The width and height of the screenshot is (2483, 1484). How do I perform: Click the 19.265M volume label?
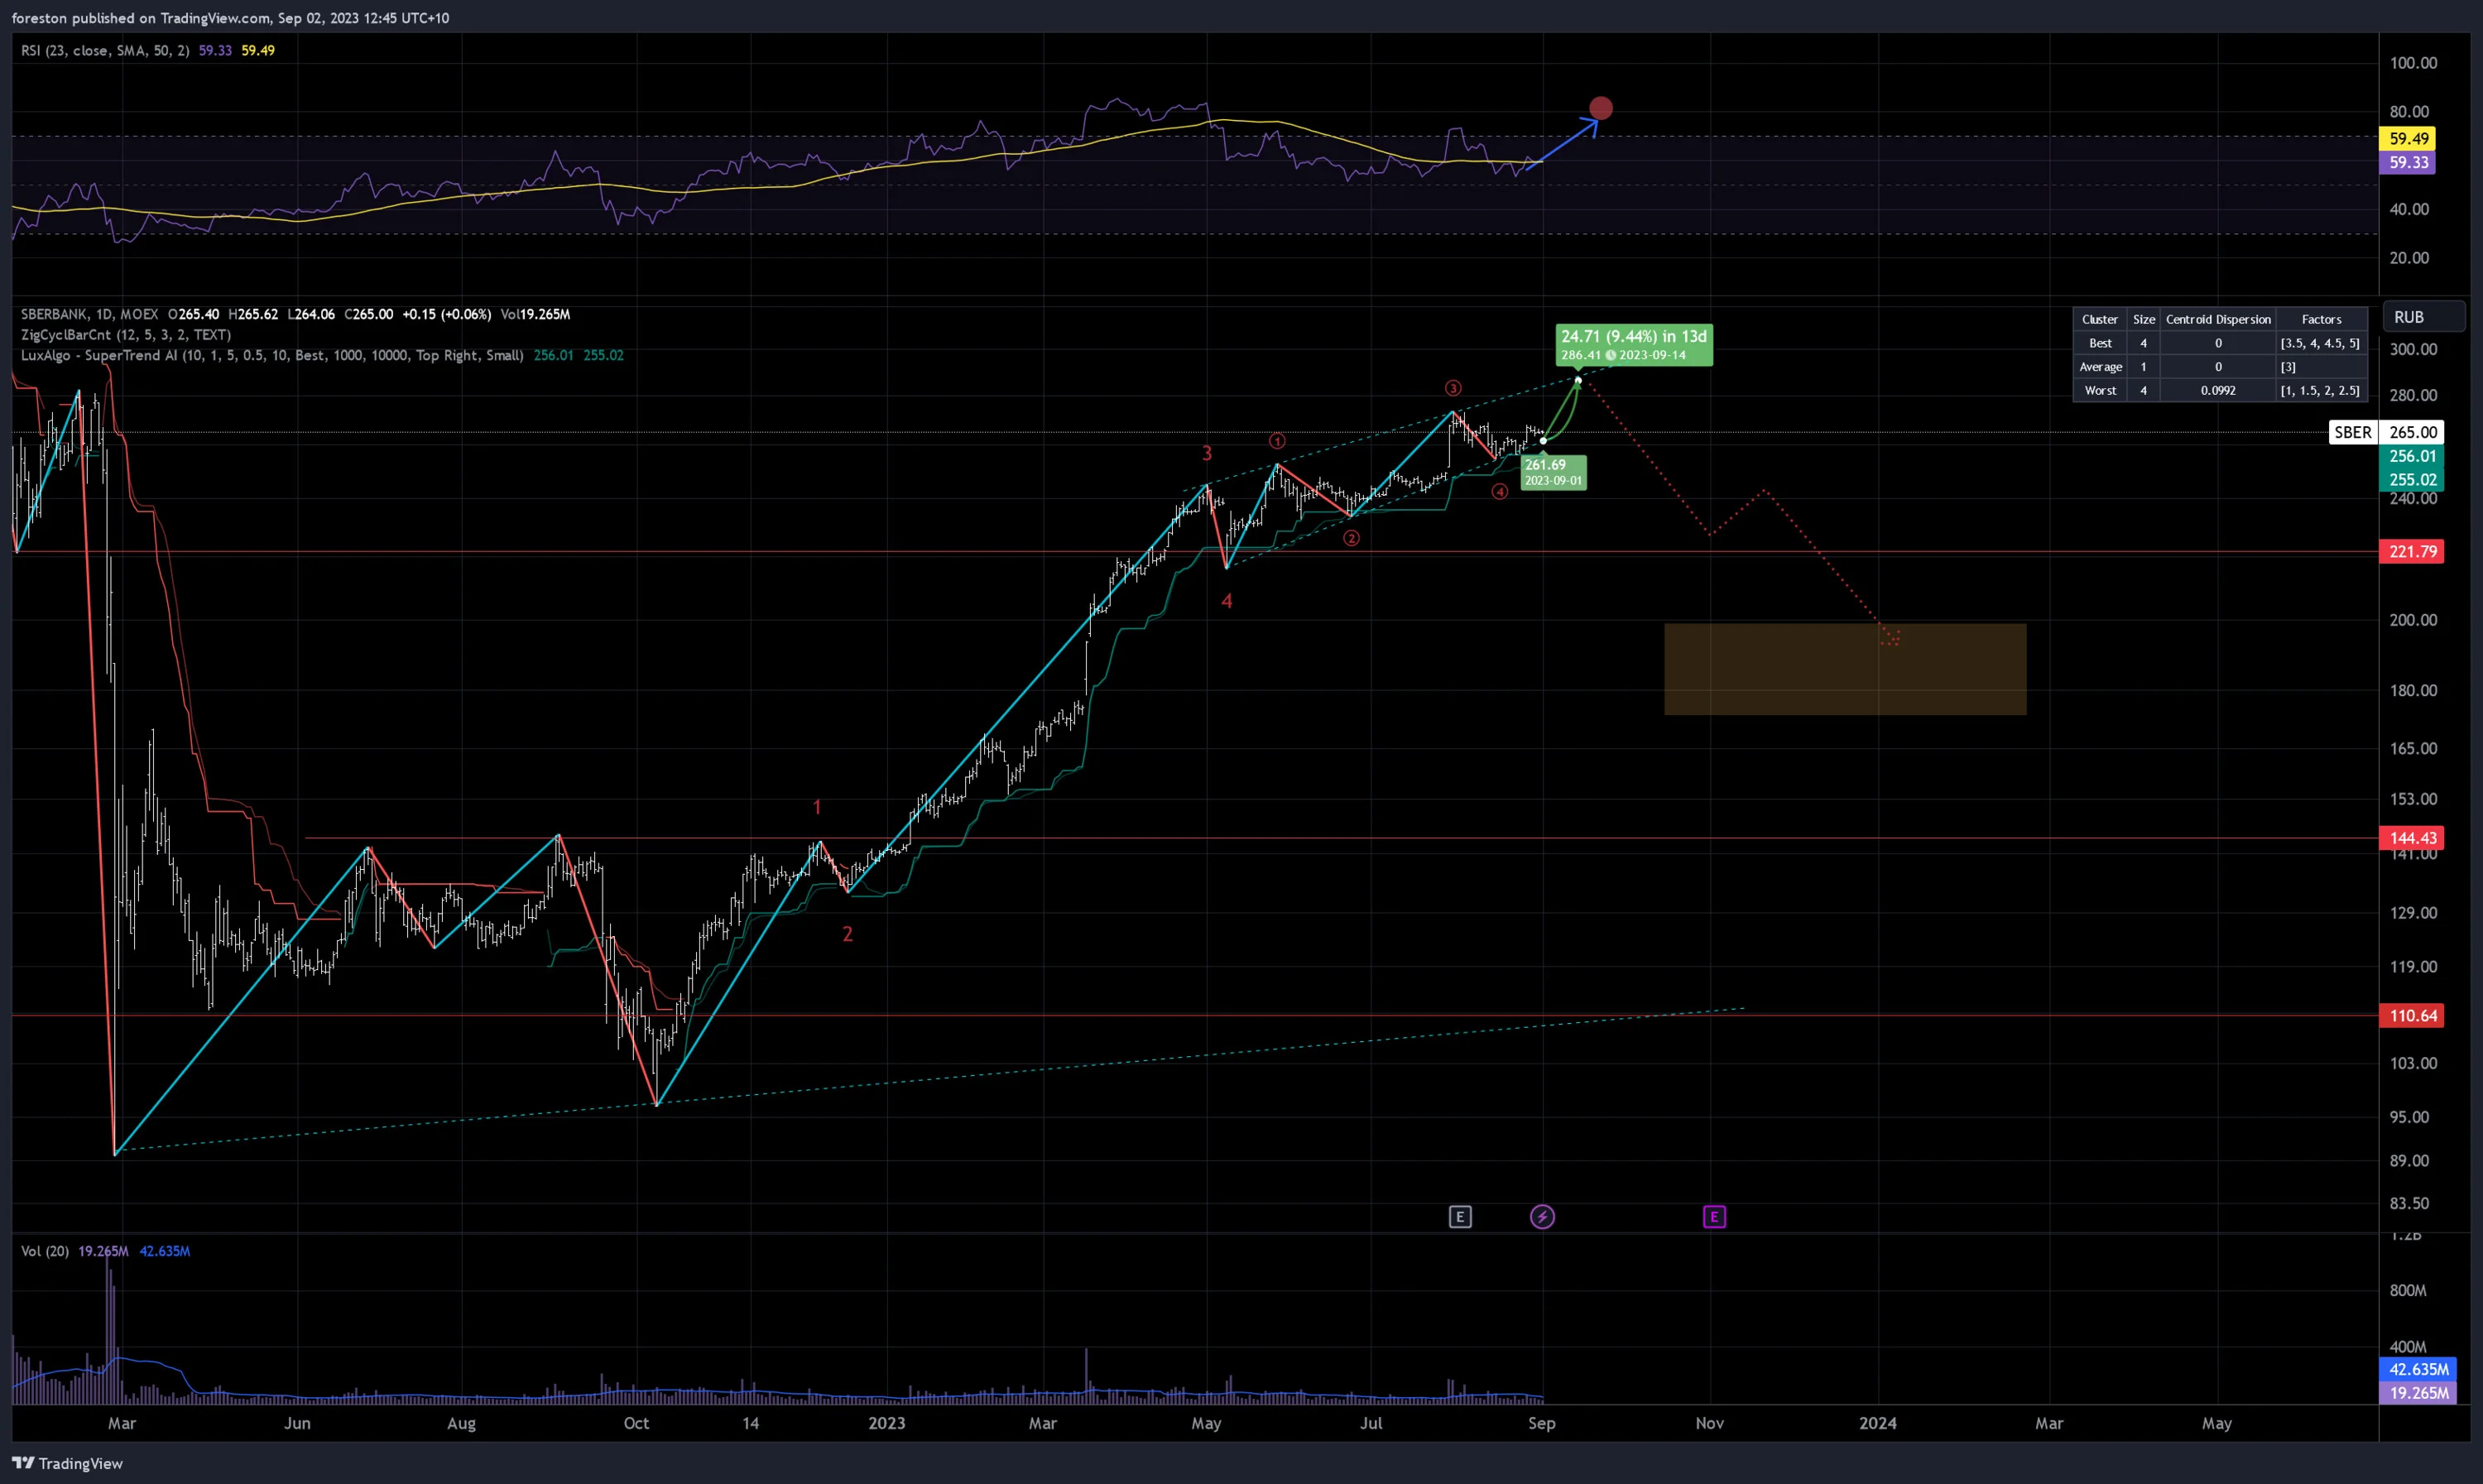coord(2418,1393)
